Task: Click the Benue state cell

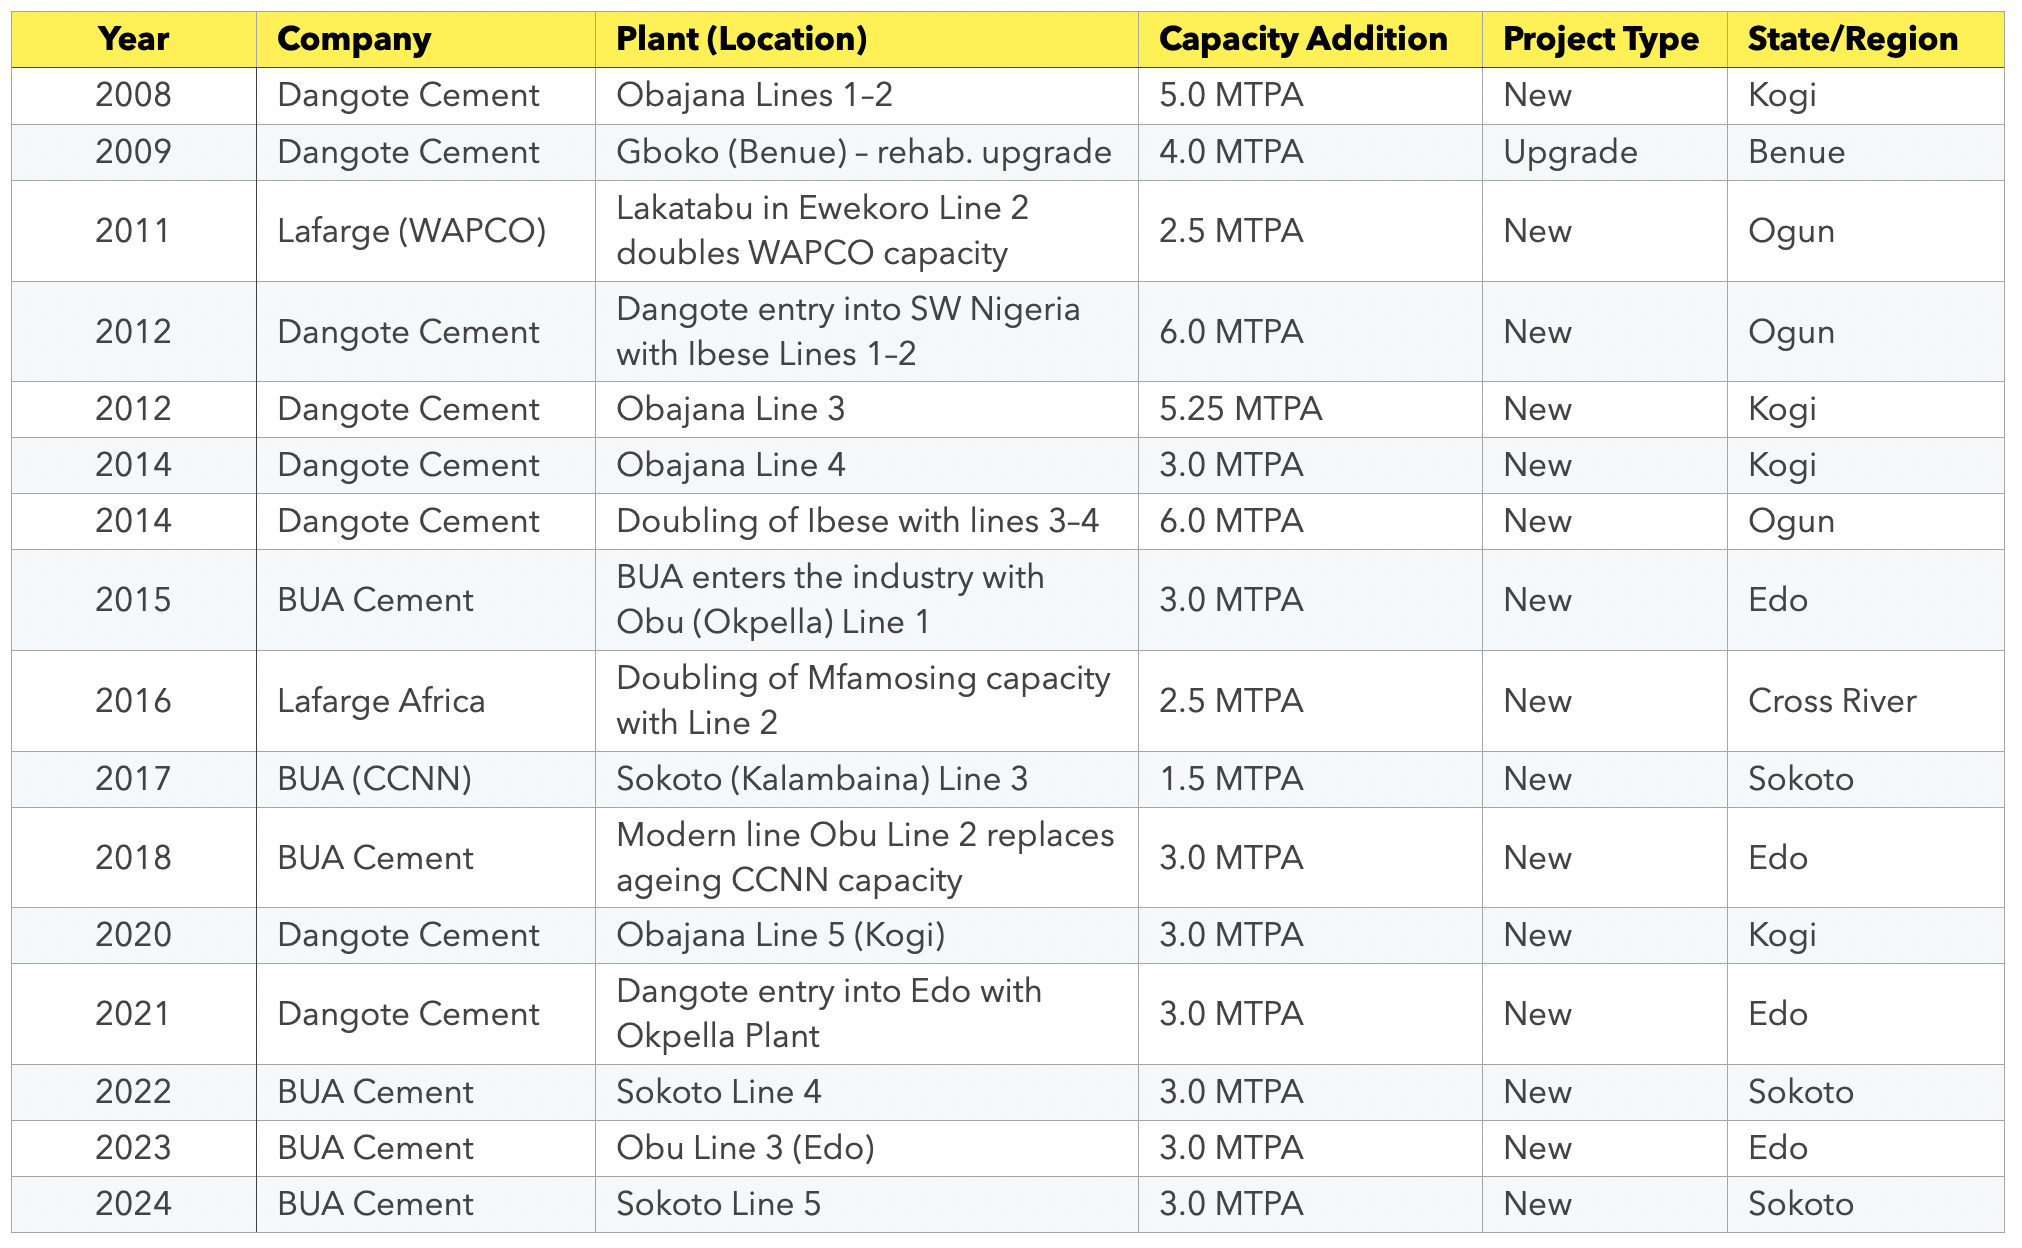Action: [x=1796, y=152]
